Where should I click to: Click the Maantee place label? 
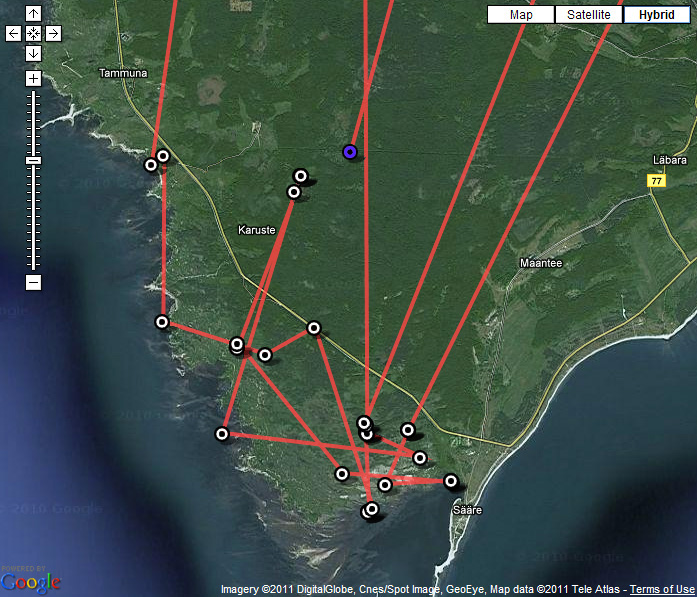[x=541, y=263]
